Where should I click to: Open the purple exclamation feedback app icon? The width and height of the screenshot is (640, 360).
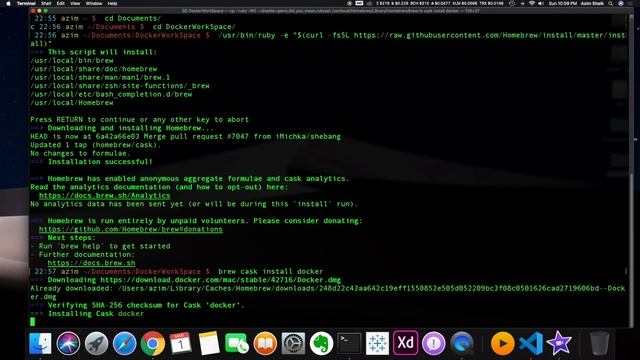point(433,343)
